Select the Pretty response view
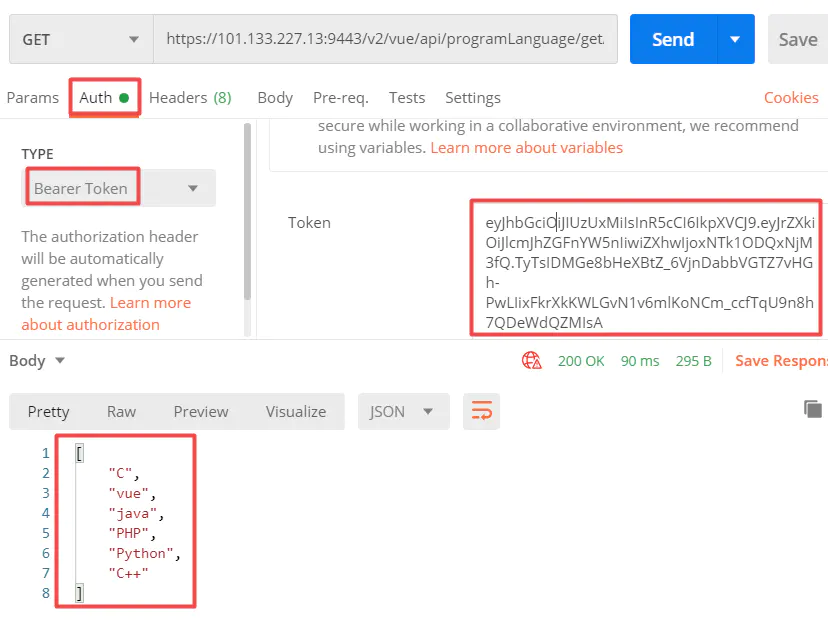Screen dimensions: 828x642 click(49, 411)
